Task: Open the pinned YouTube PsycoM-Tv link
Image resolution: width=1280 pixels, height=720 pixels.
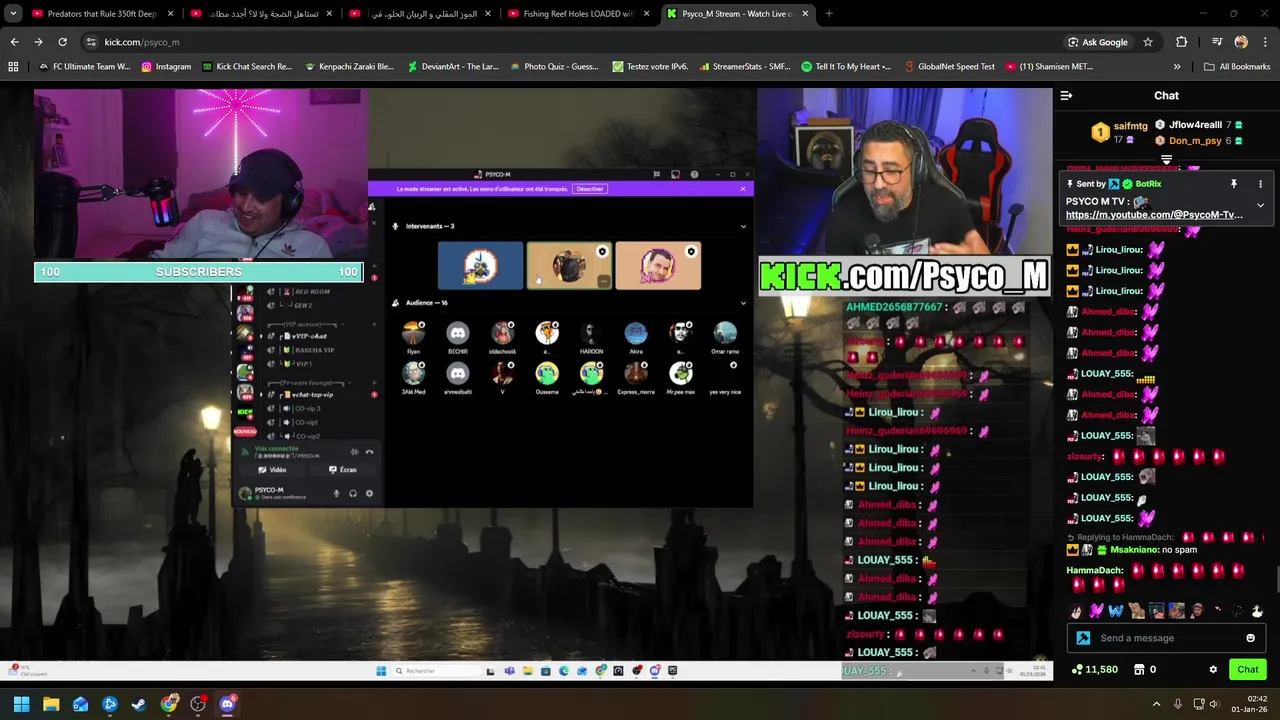Action: pyautogui.click(x=1154, y=215)
